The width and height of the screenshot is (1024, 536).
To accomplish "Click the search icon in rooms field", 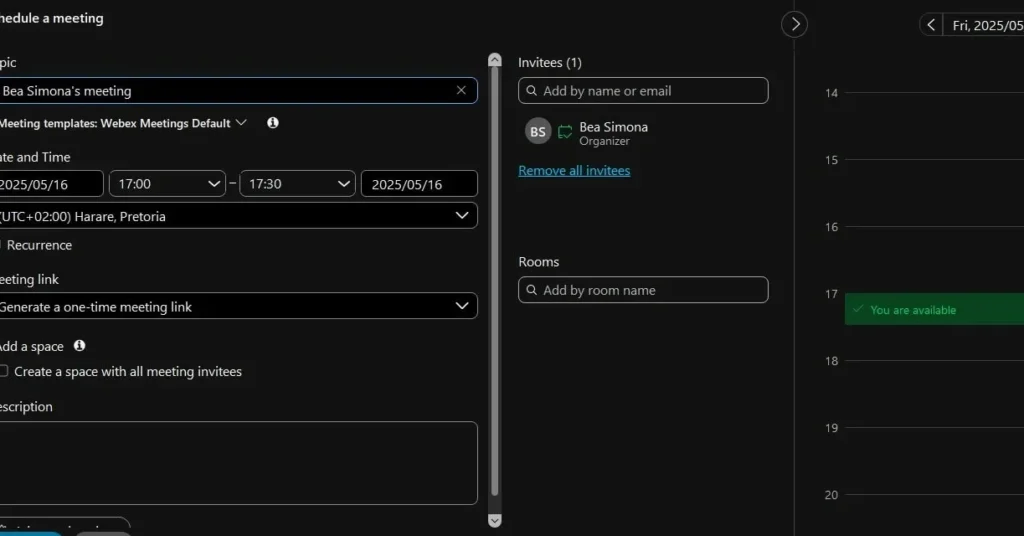I will coord(532,290).
